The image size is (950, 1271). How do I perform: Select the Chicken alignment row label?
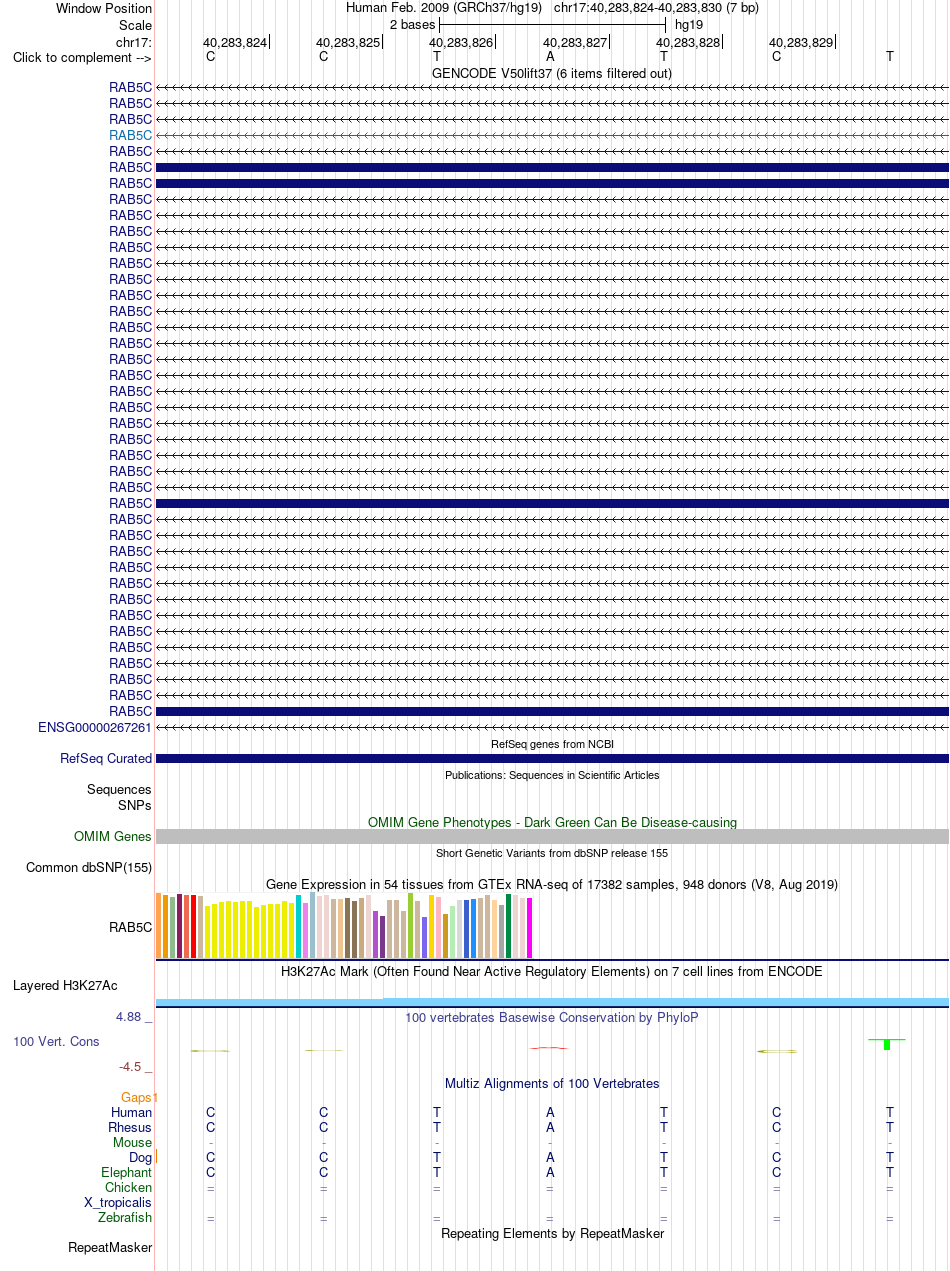(129, 1188)
